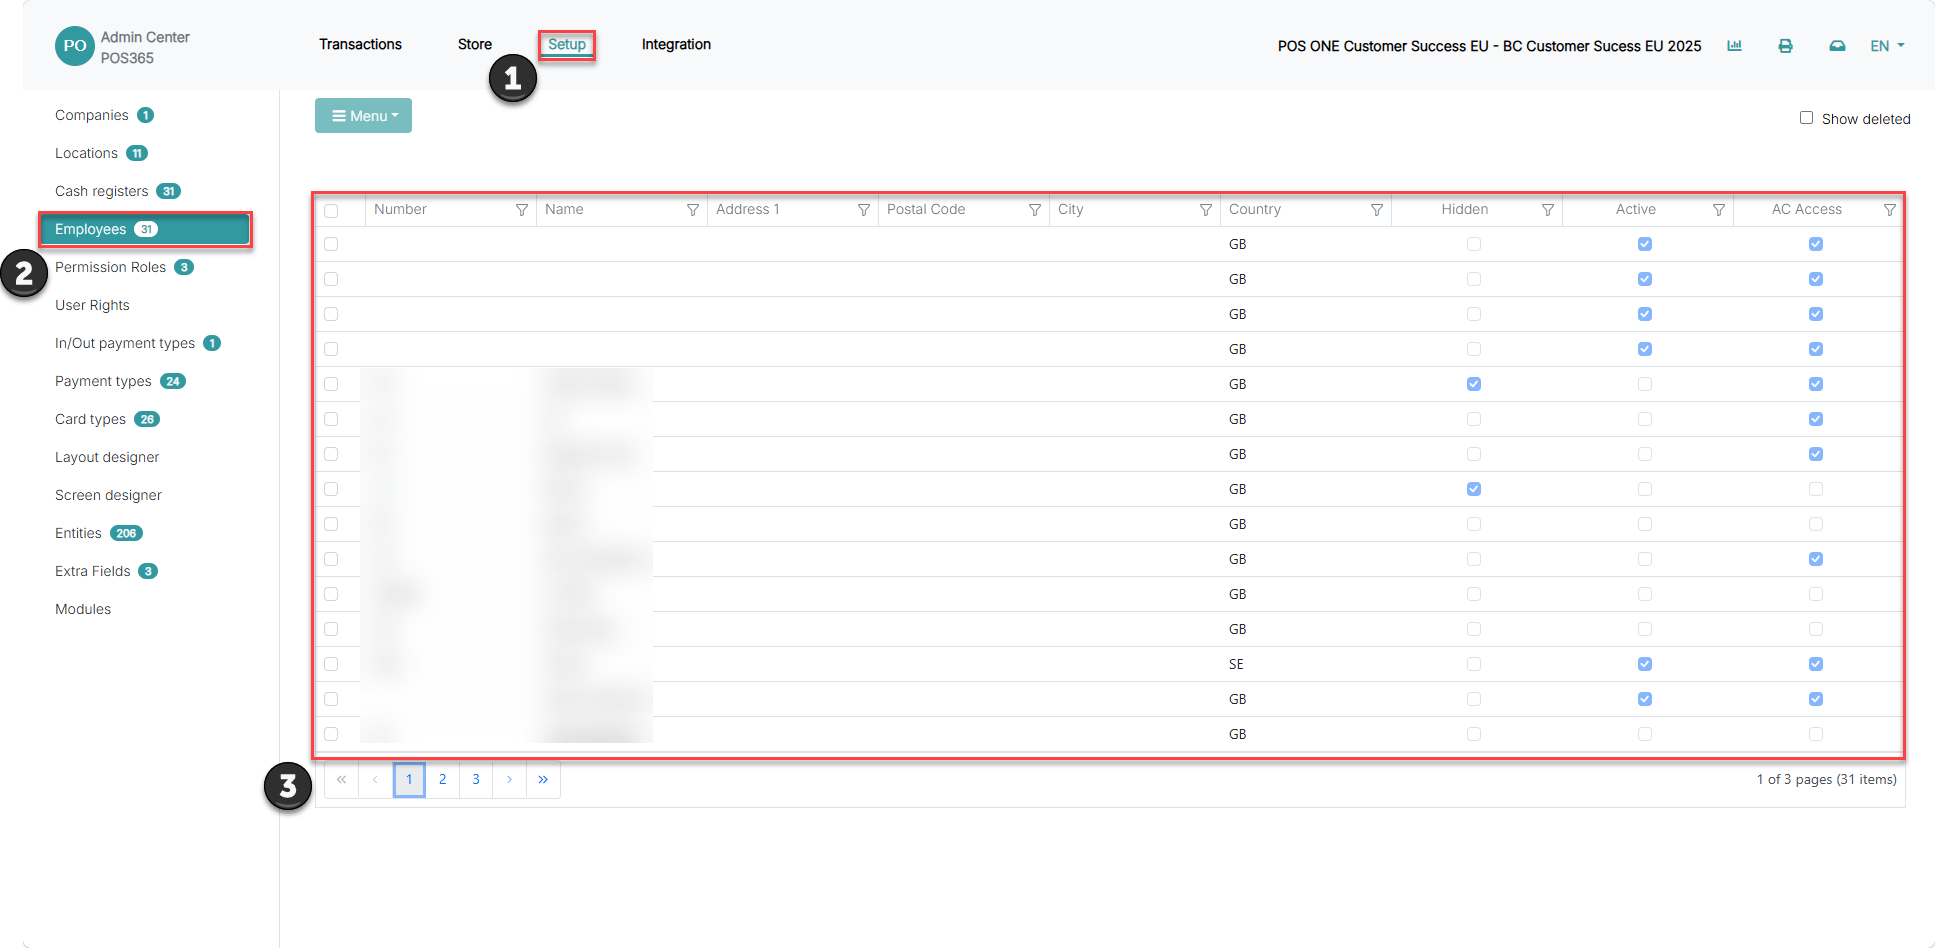Open filter for Postal Code column
The height and width of the screenshot is (948, 1935).
tap(1034, 210)
